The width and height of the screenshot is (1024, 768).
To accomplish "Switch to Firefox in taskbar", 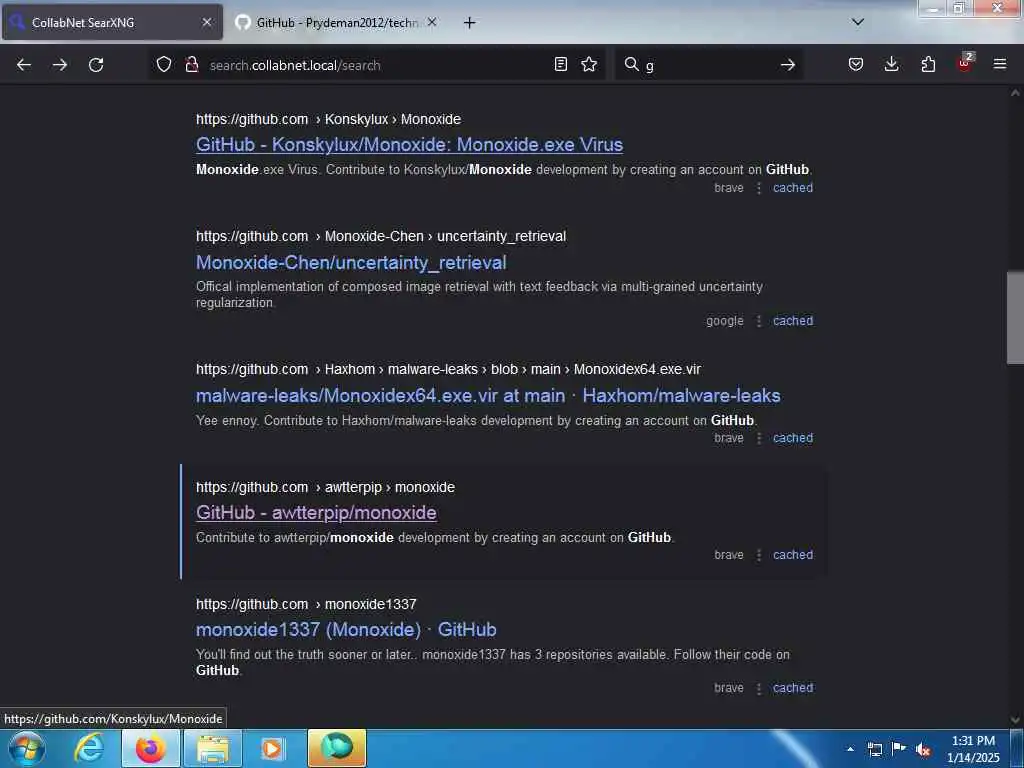I will click(x=151, y=748).
